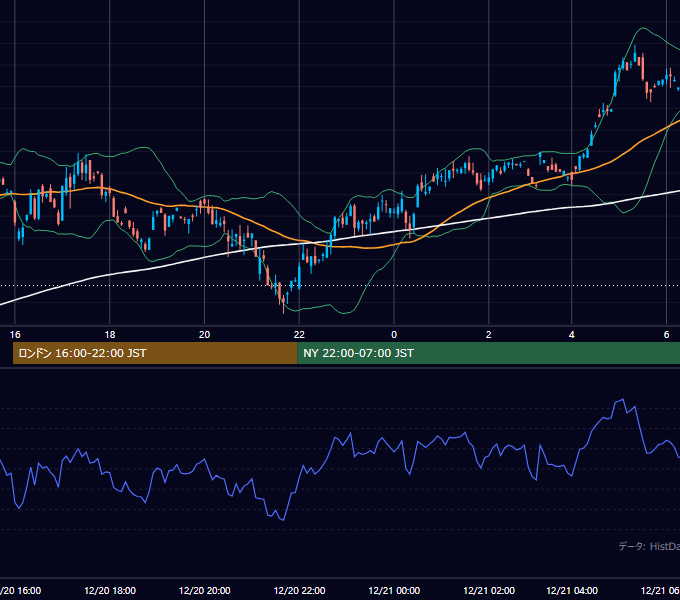This screenshot has height=600, width=680.
Task: Click the 12/20 18:00 date label
Action: pyautogui.click(x=110, y=591)
